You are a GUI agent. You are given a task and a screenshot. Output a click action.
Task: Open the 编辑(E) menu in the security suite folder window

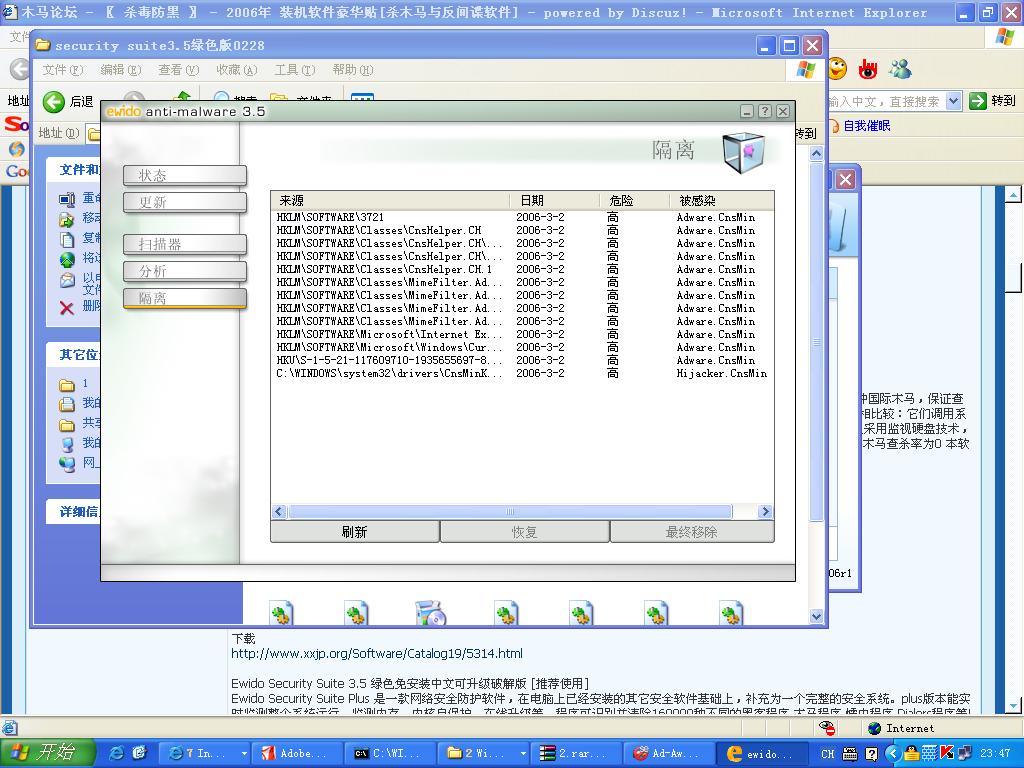tap(120, 70)
